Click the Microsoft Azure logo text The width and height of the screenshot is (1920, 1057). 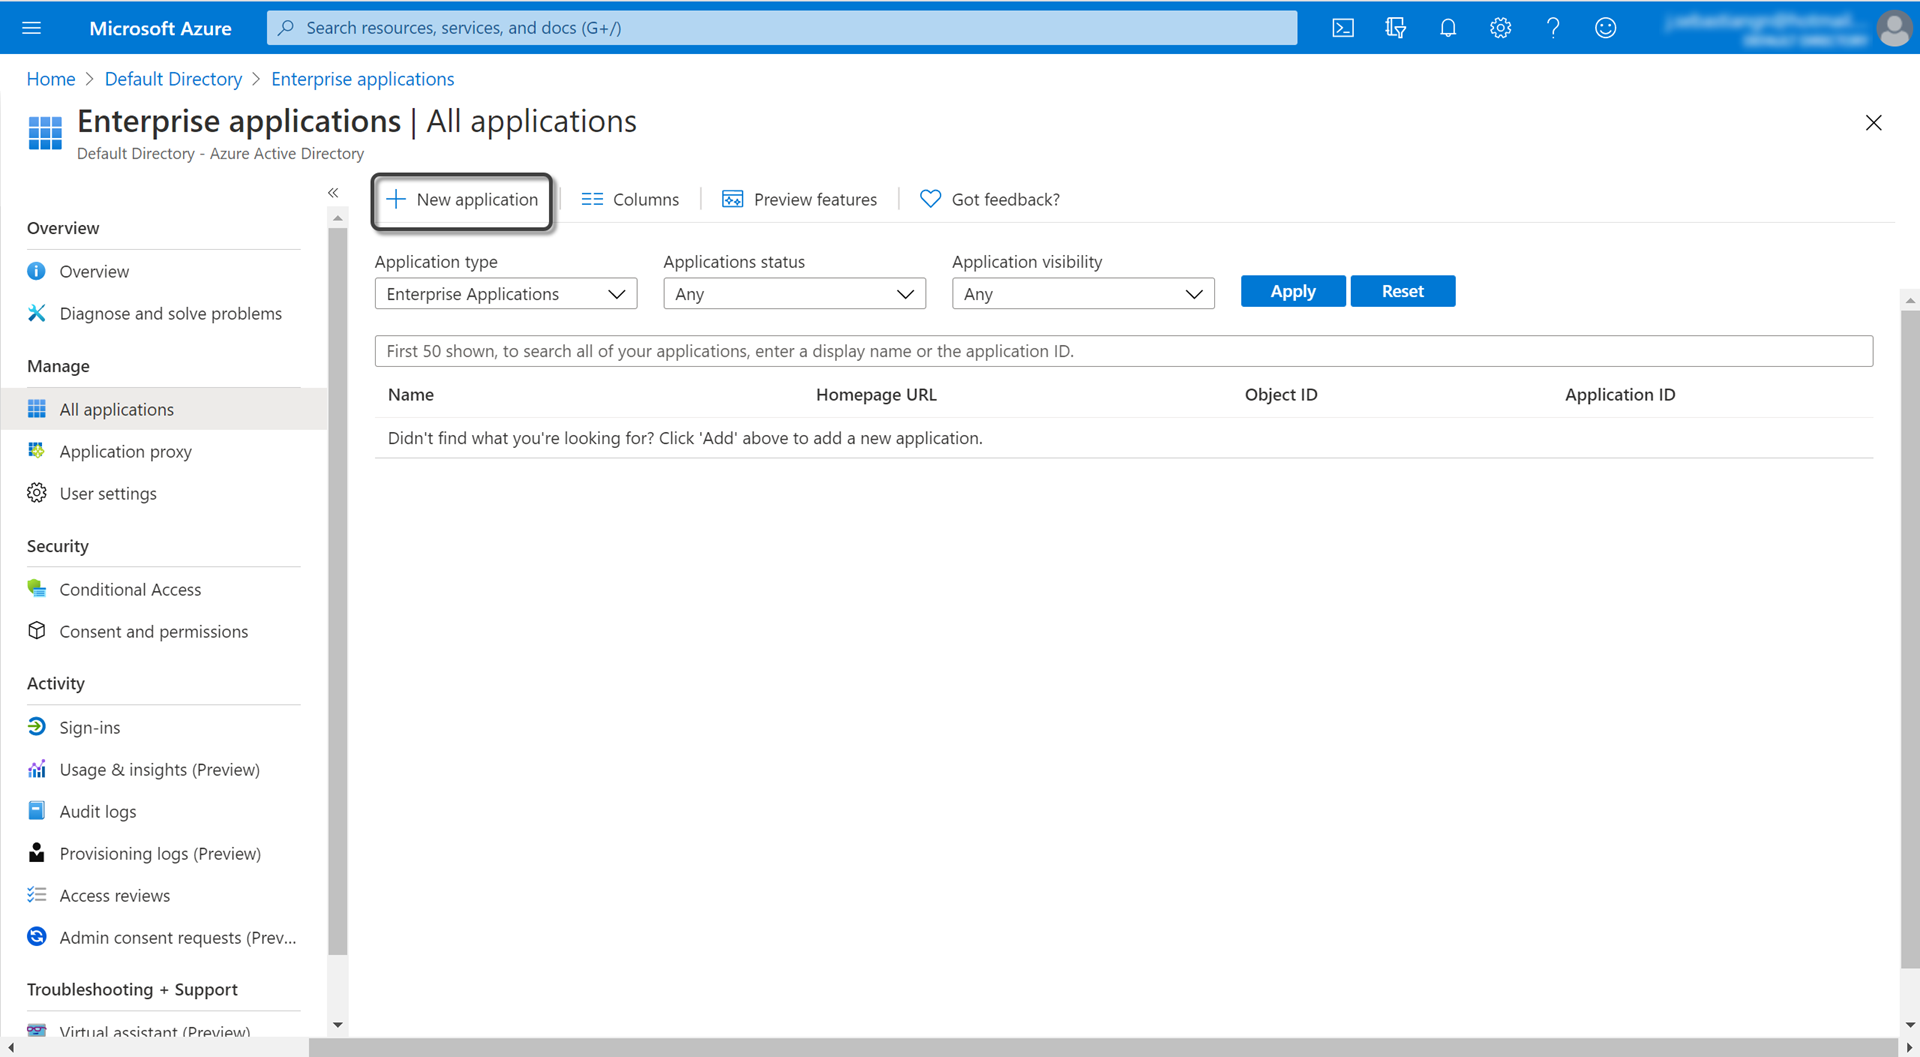160,28
